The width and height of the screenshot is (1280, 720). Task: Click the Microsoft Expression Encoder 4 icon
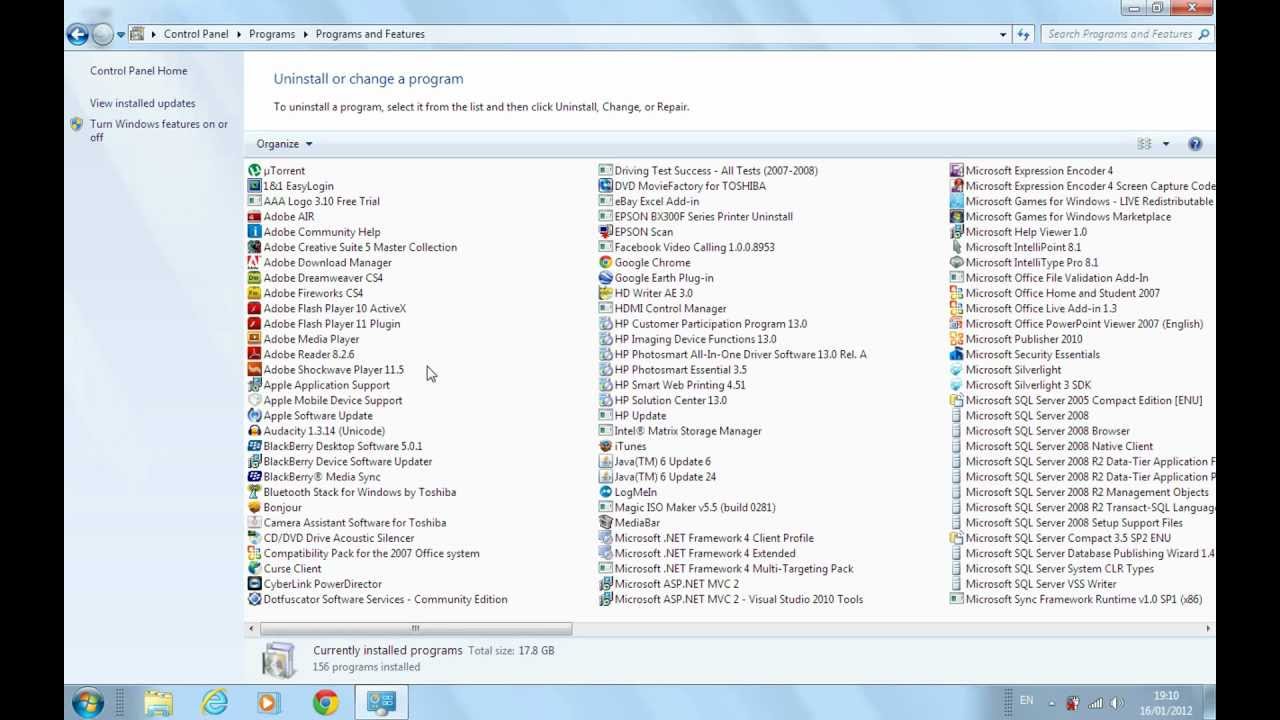957,171
